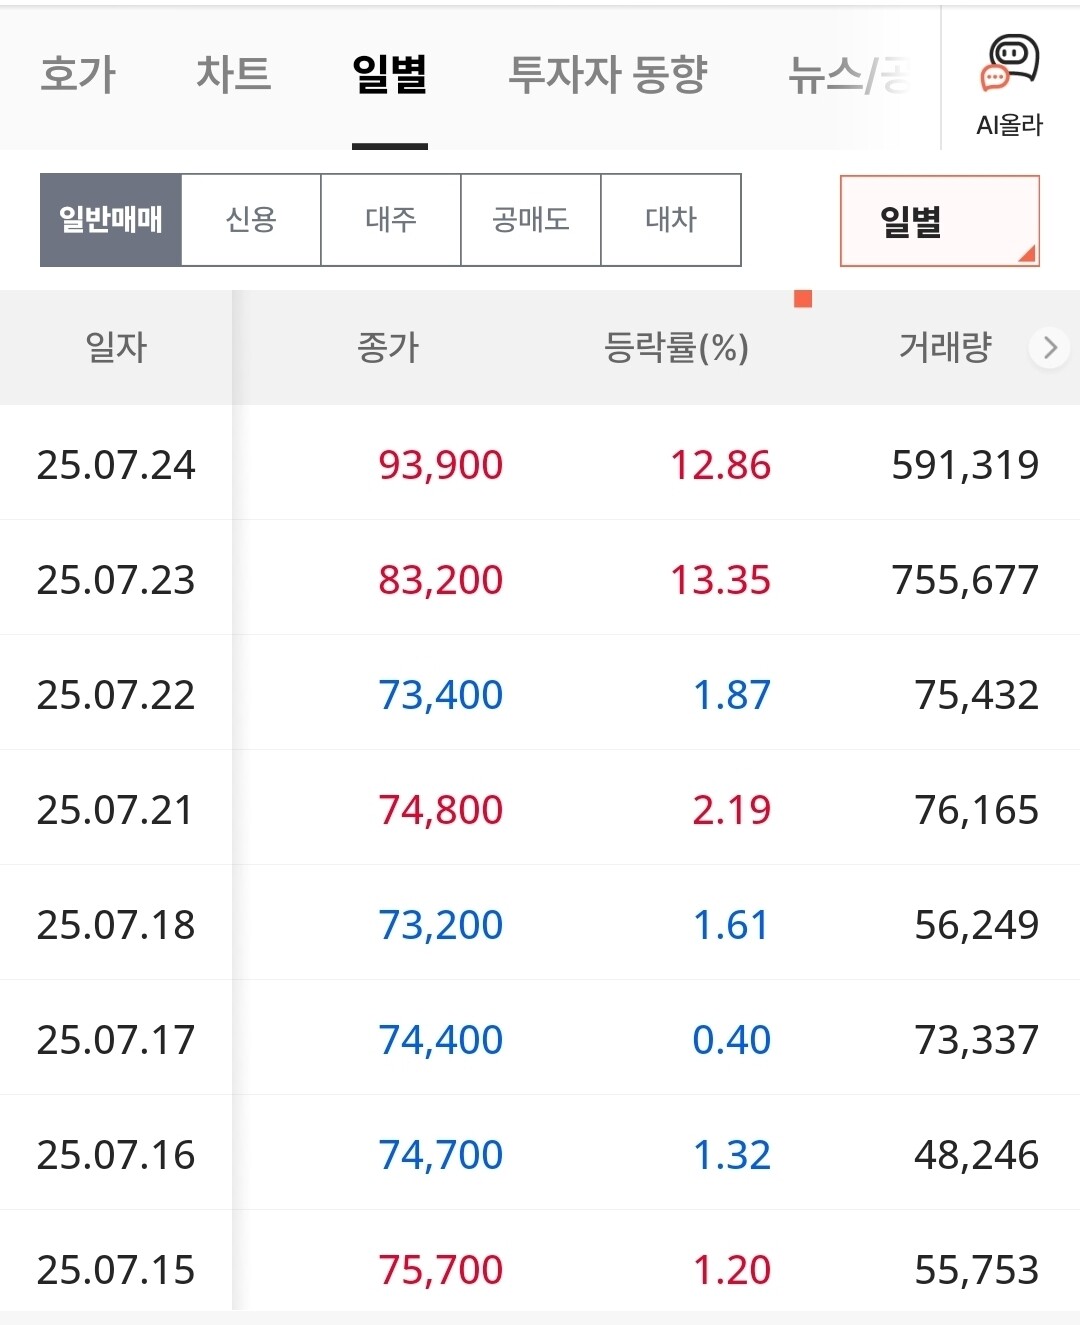The height and width of the screenshot is (1325, 1080).
Task: Select the 25.07.24 data row
Action: click(540, 465)
